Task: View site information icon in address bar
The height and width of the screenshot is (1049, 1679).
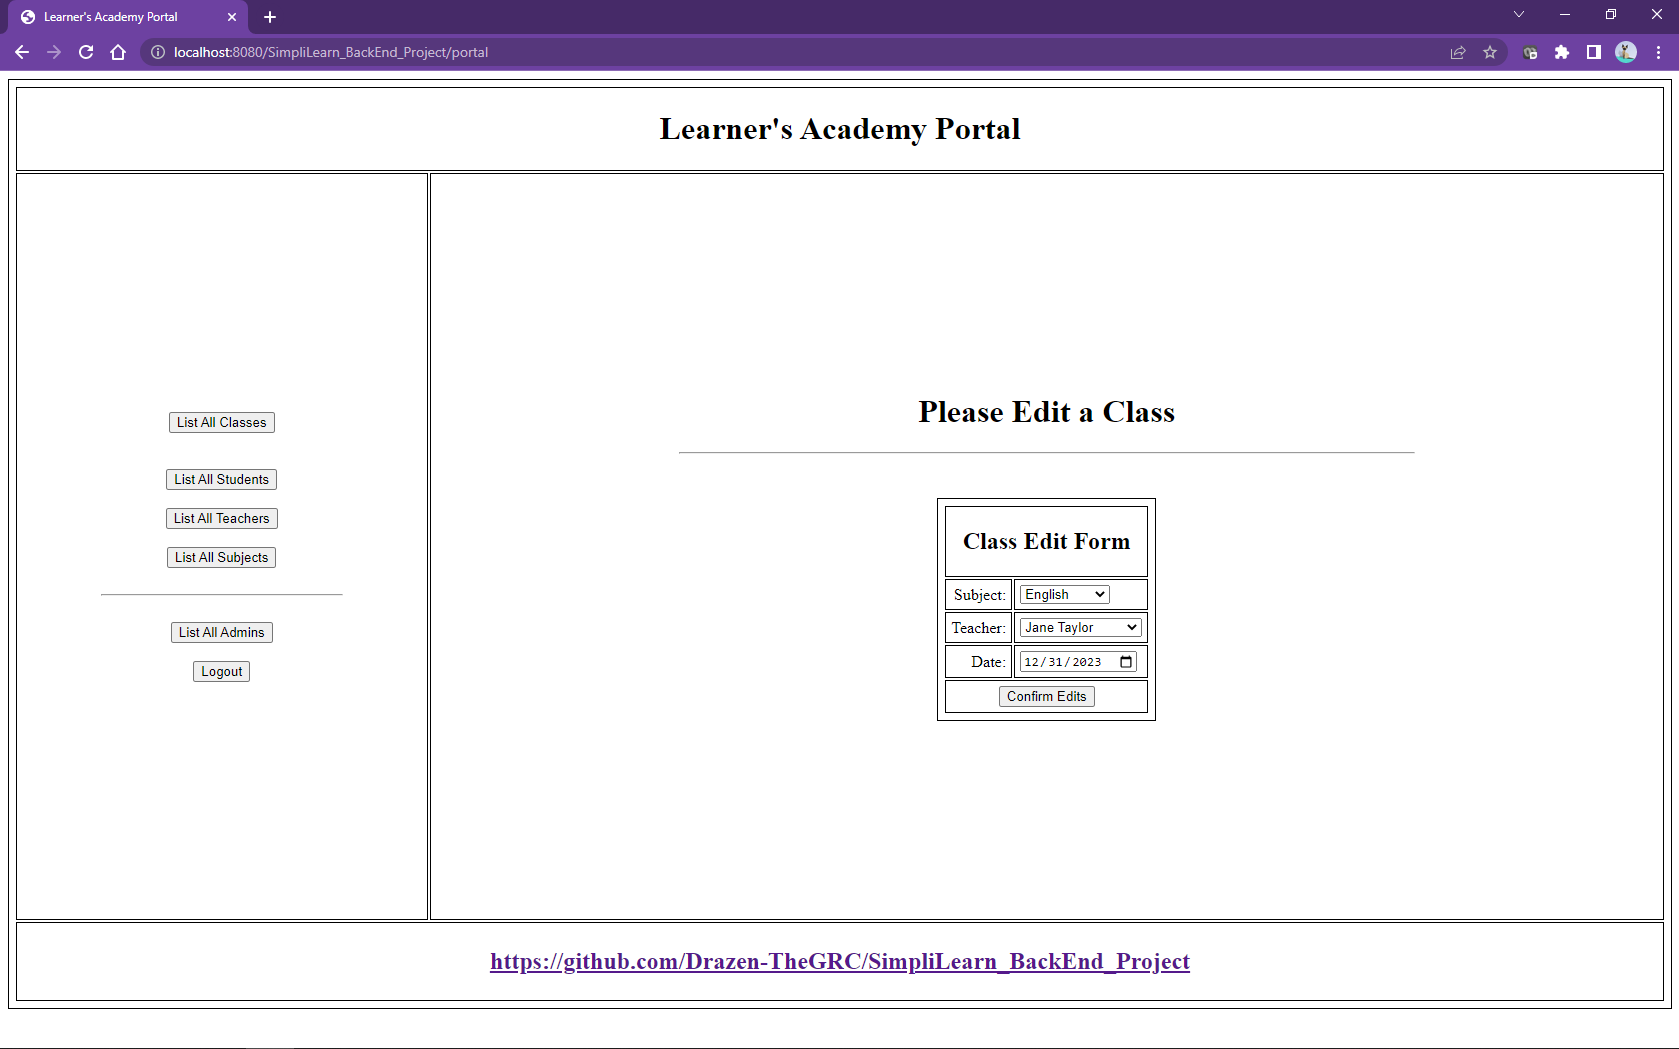Action: coord(158,52)
